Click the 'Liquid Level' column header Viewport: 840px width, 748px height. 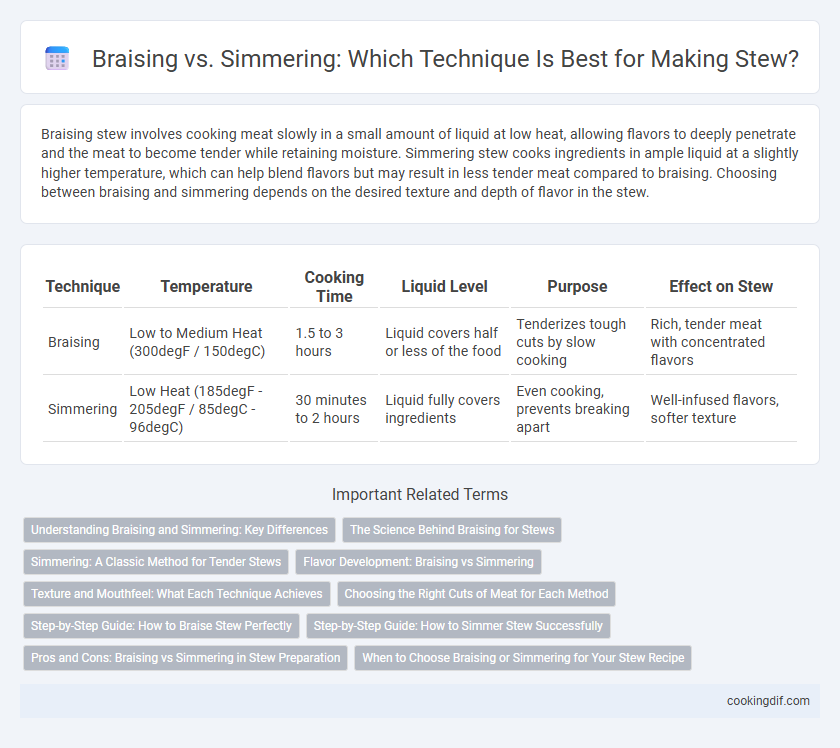coord(445,287)
